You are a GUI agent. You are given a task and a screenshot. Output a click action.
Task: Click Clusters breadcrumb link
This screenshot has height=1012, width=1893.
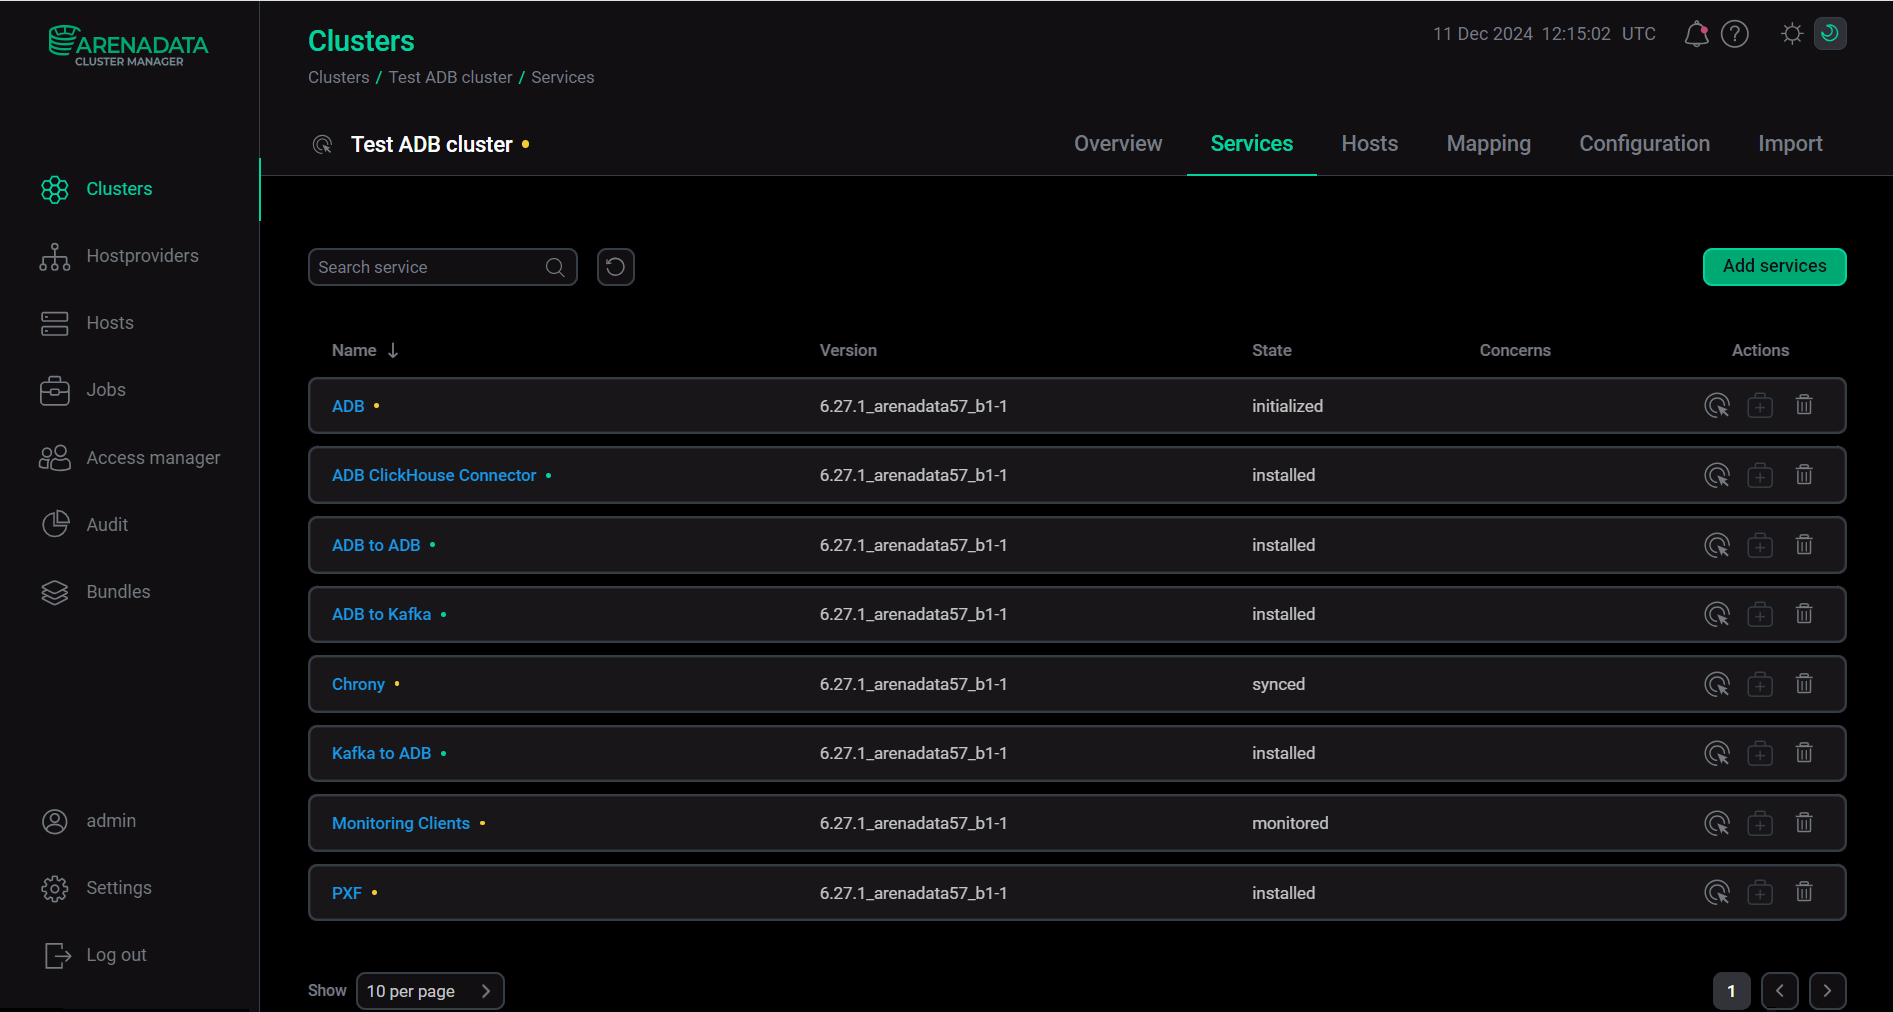pyautogui.click(x=338, y=77)
